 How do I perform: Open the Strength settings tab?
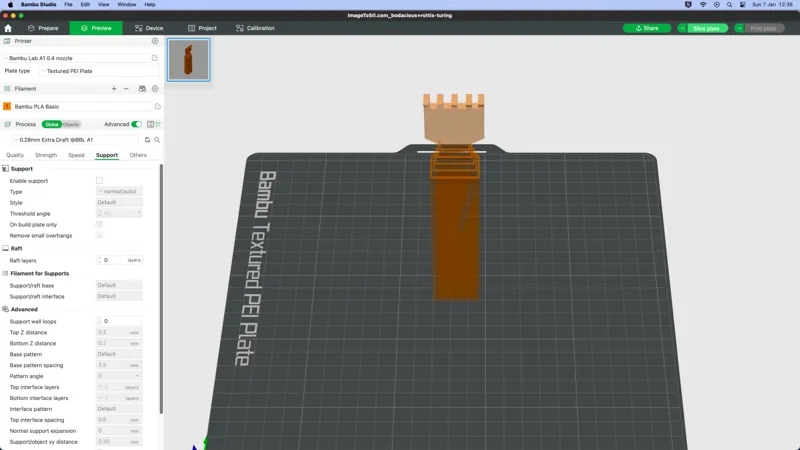click(46, 155)
